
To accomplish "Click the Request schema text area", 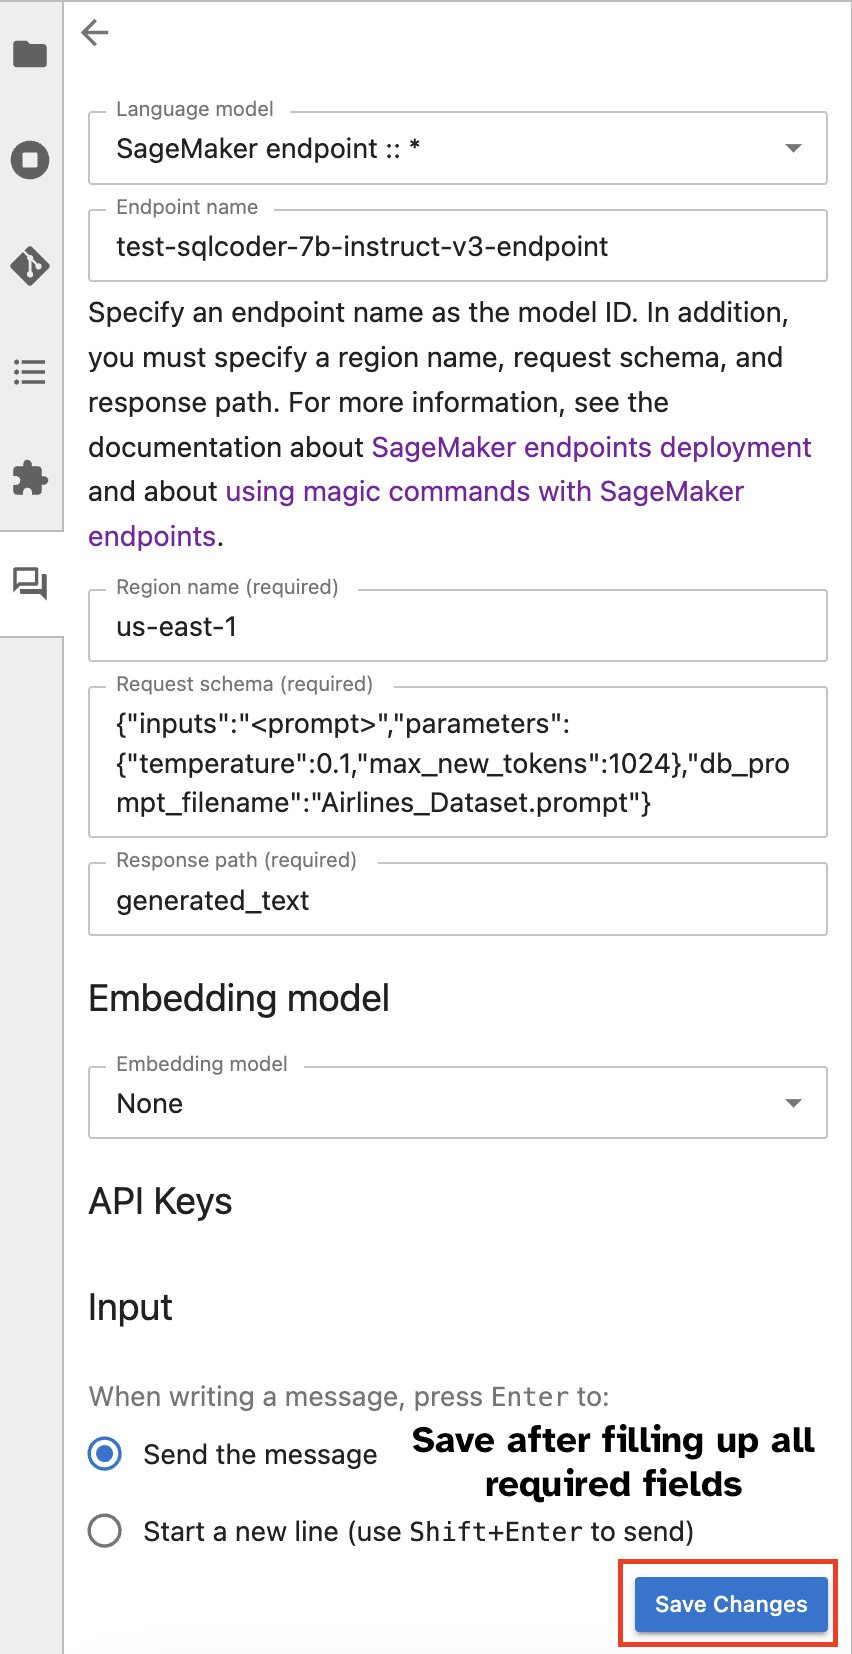I will click(458, 763).
